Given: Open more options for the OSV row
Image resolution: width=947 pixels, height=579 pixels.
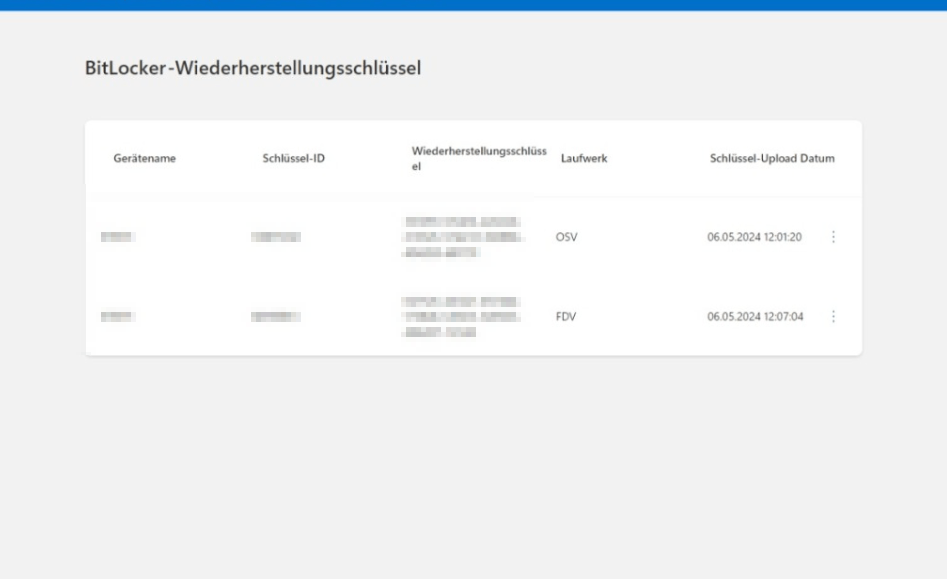Looking at the screenshot, I should (833, 237).
